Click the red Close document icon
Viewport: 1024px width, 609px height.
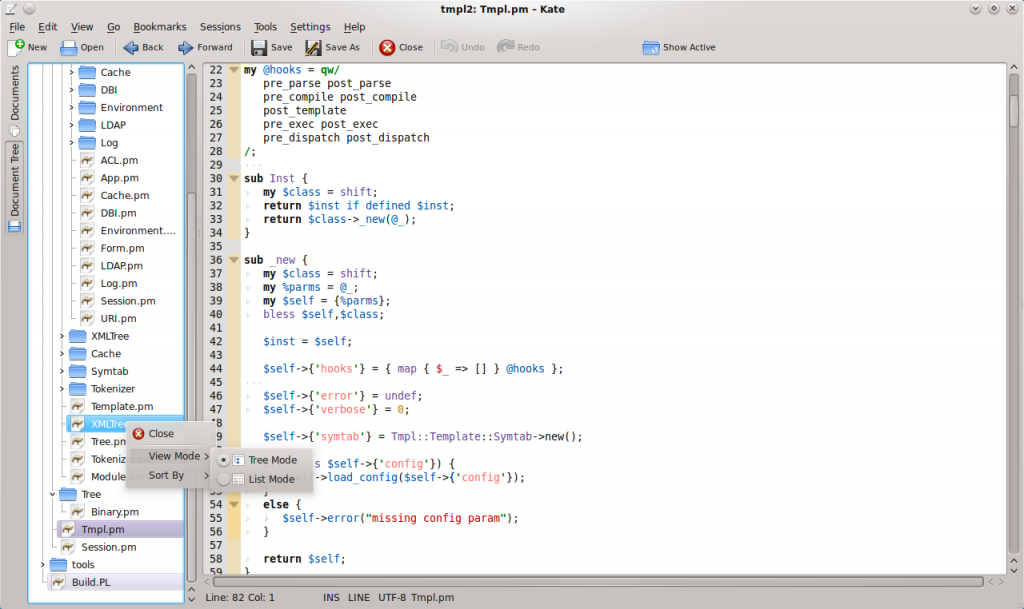pyautogui.click(x=387, y=47)
